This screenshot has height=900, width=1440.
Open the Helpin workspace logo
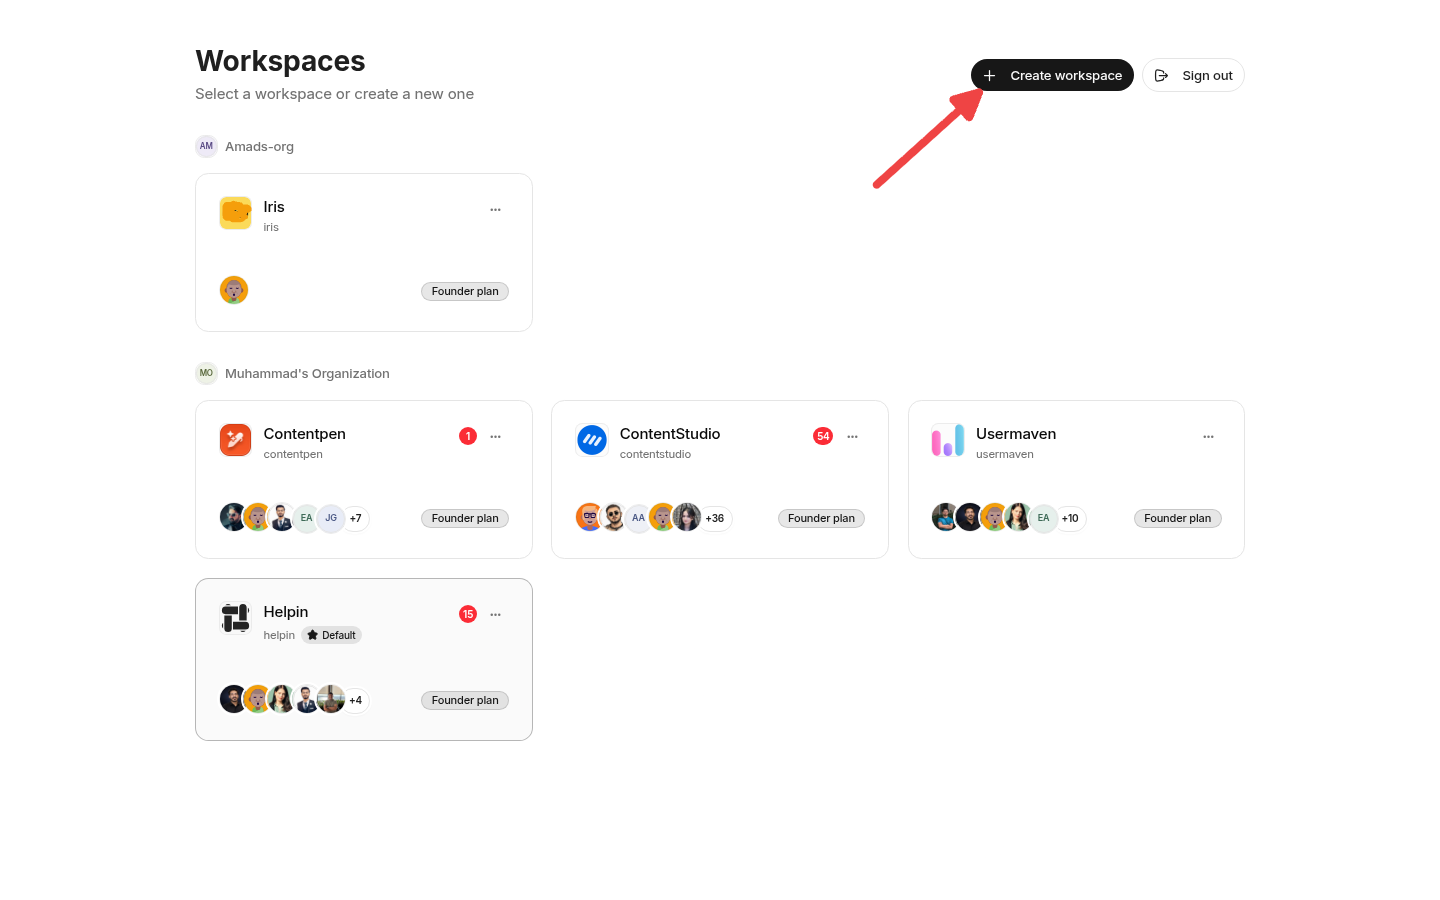coord(235,618)
